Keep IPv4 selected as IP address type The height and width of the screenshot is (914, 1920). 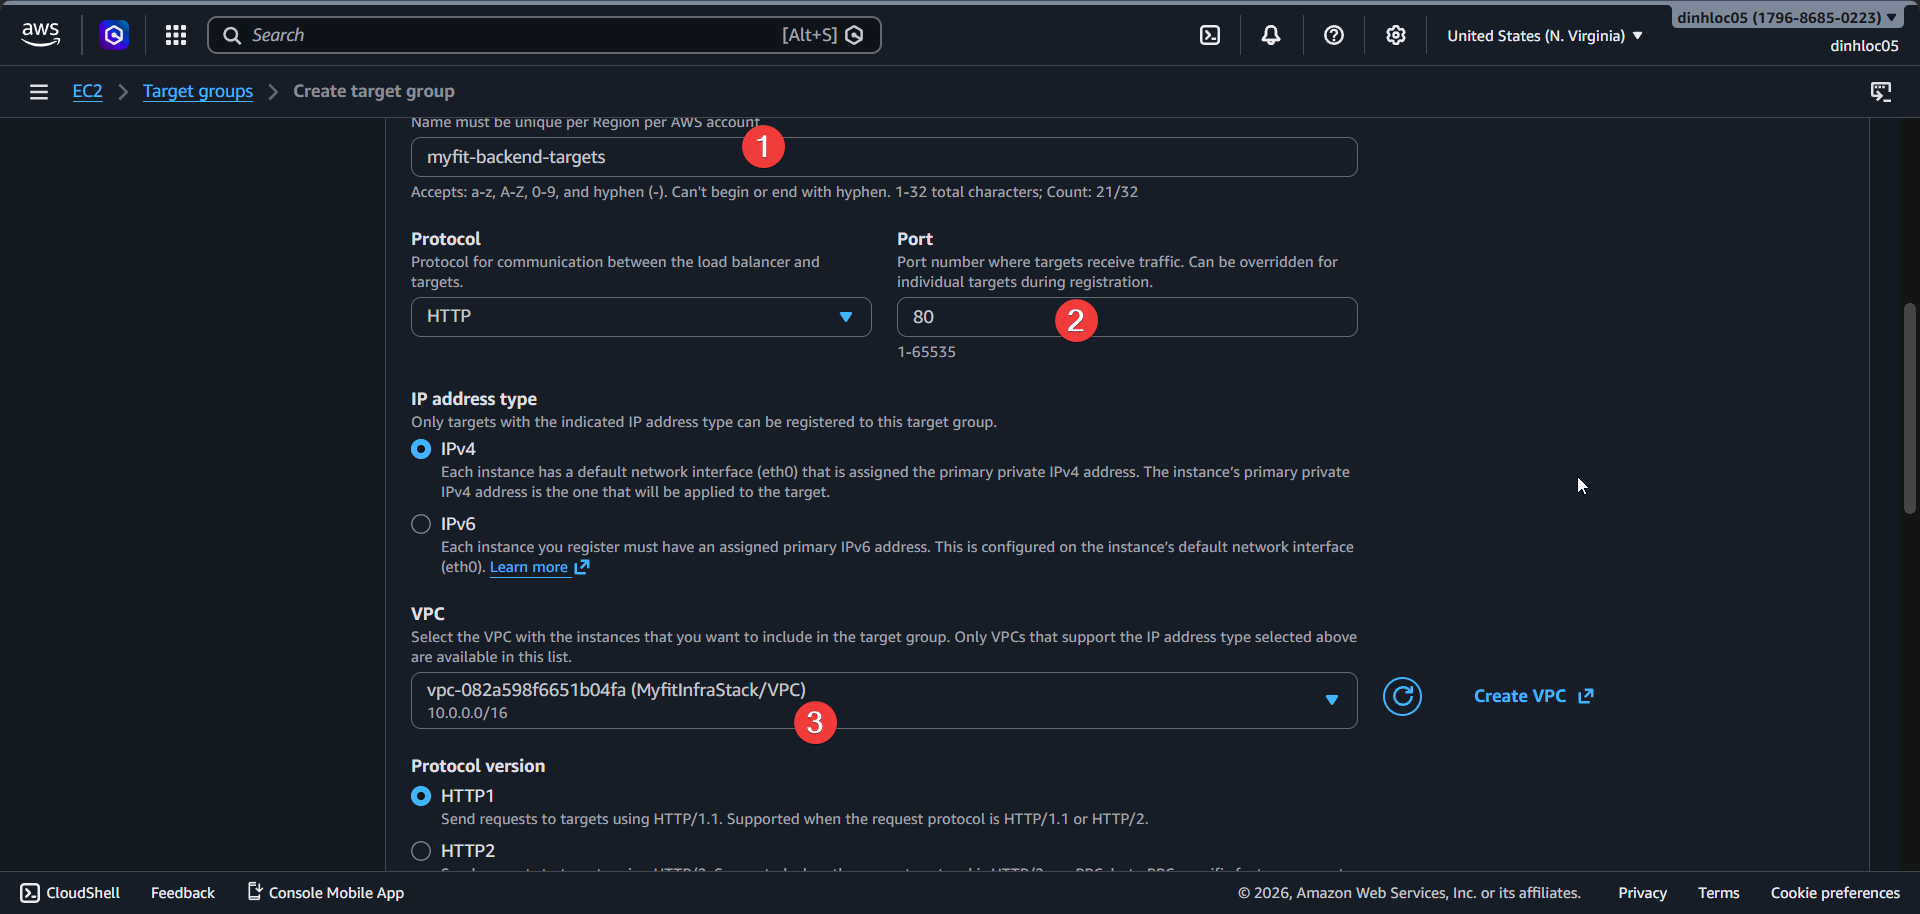tap(420, 448)
